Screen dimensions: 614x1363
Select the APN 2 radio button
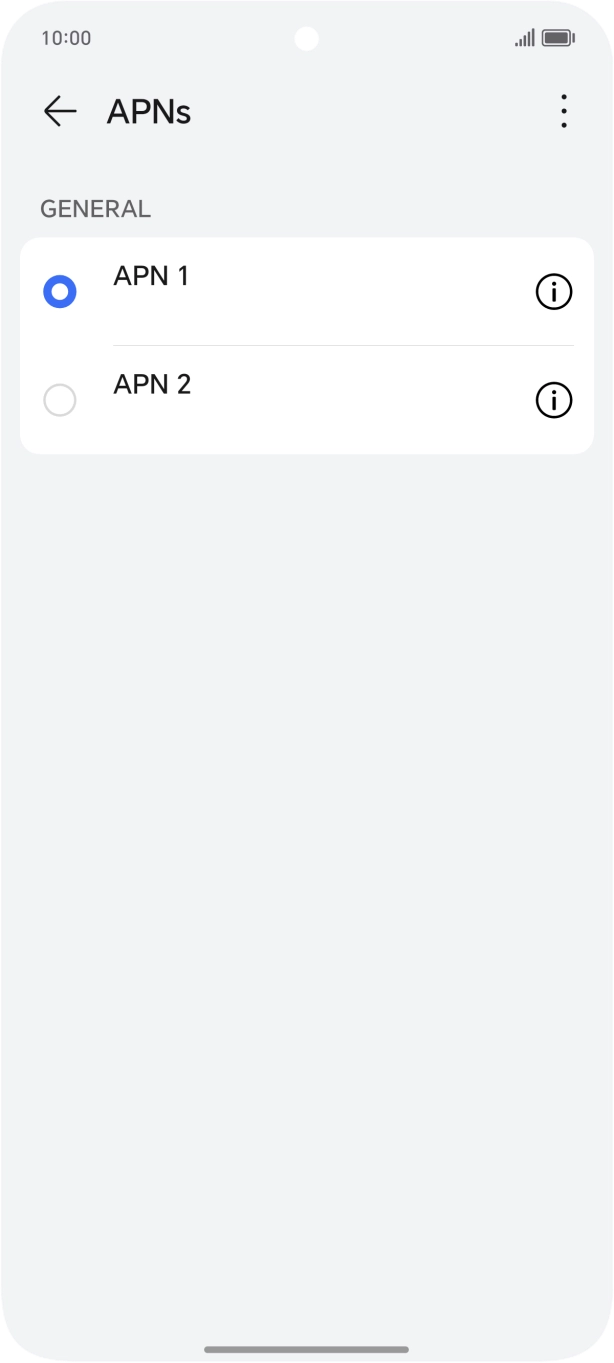click(59, 400)
